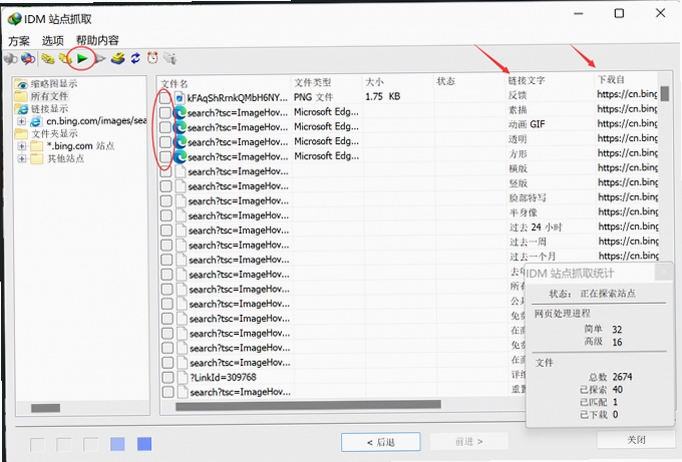Tick the checkbox in the 脸部特写 row
The height and width of the screenshot is (462, 682).
(x=166, y=201)
